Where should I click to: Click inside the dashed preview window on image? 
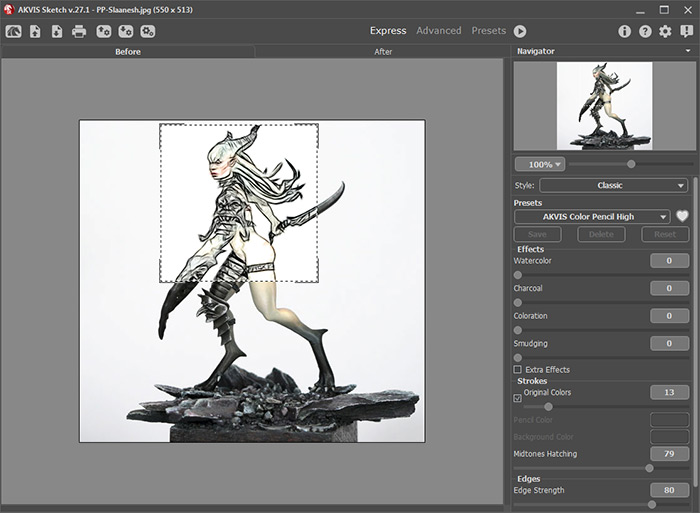coord(239,203)
